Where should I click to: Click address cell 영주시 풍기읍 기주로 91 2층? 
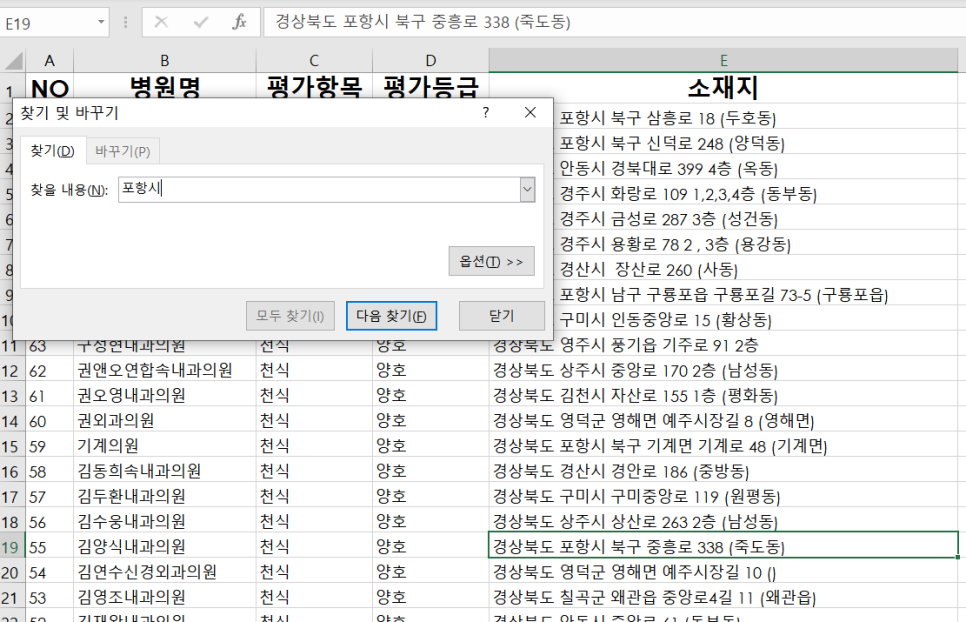pos(723,345)
